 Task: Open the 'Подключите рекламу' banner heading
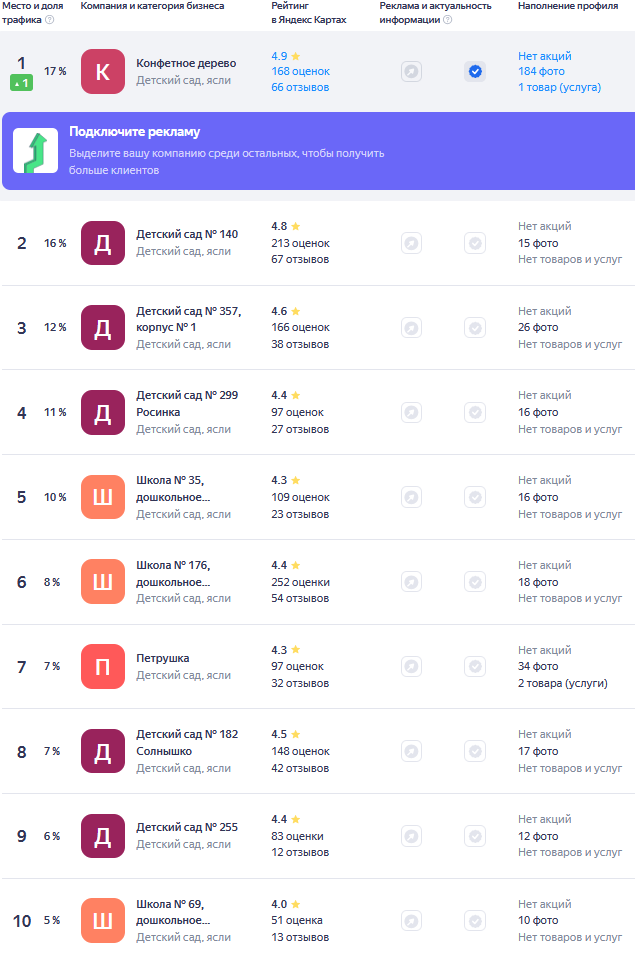[134, 132]
